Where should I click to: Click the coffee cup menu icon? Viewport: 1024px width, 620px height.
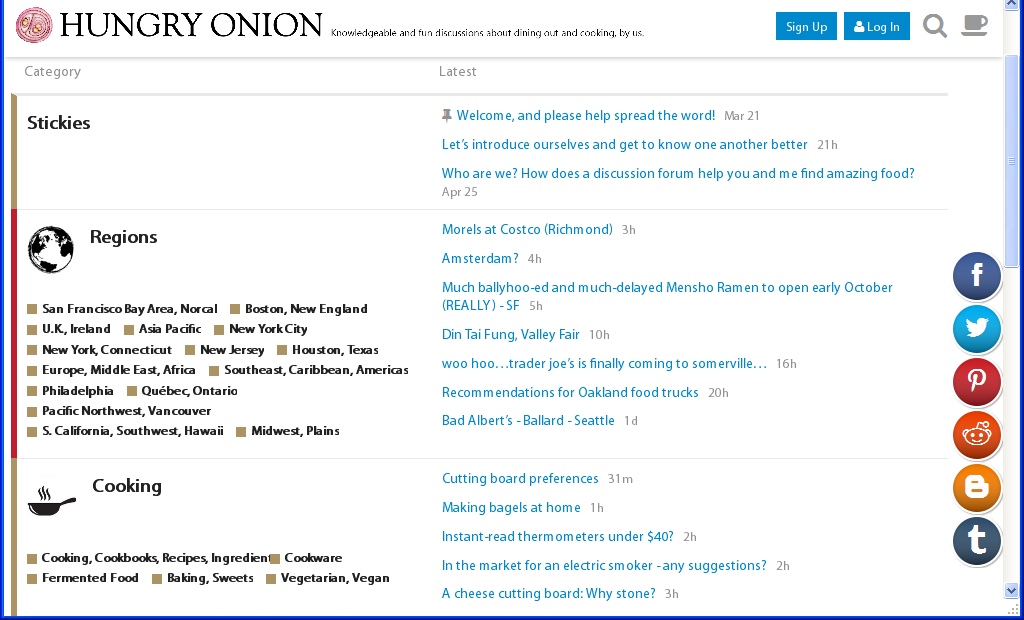coord(974,26)
